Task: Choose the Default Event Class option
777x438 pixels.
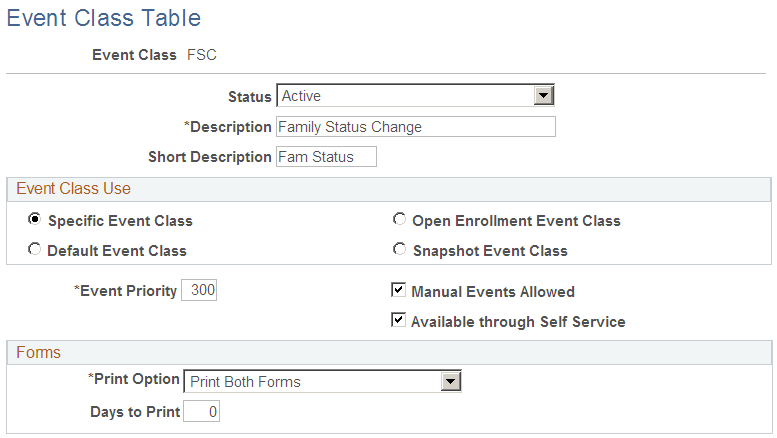Action: (35, 250)
